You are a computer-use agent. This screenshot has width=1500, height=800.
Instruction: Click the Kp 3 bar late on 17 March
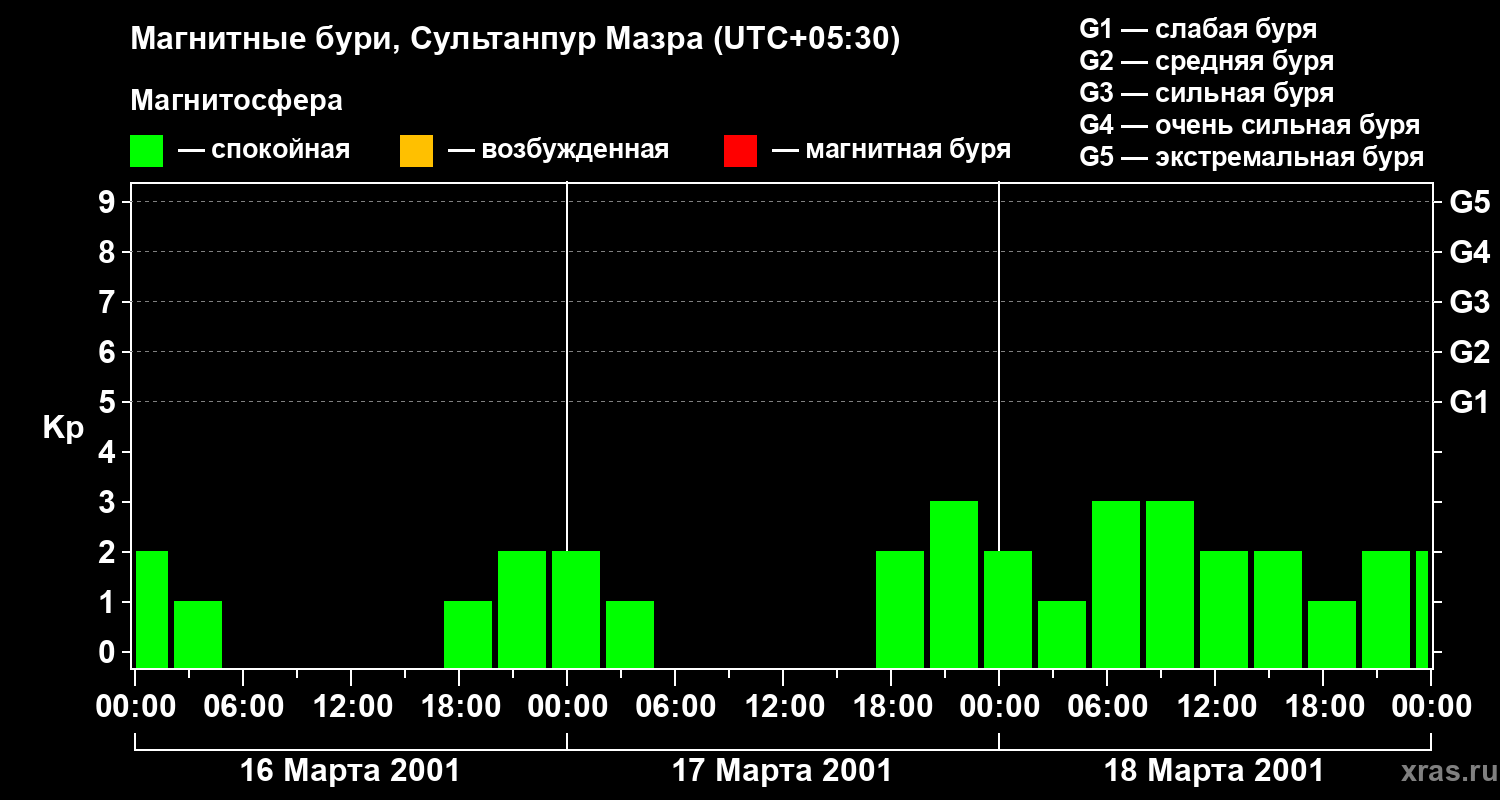(x=954, y=584)
